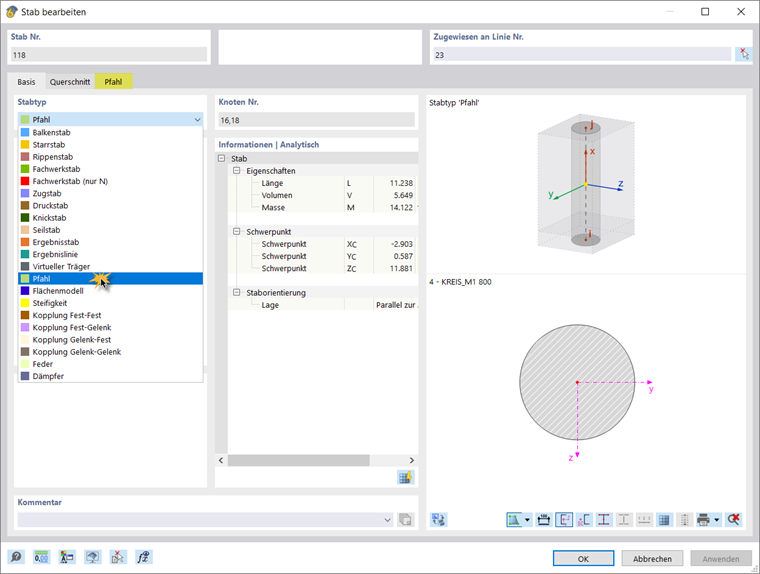Click the color display properties icon

[67, 557]
